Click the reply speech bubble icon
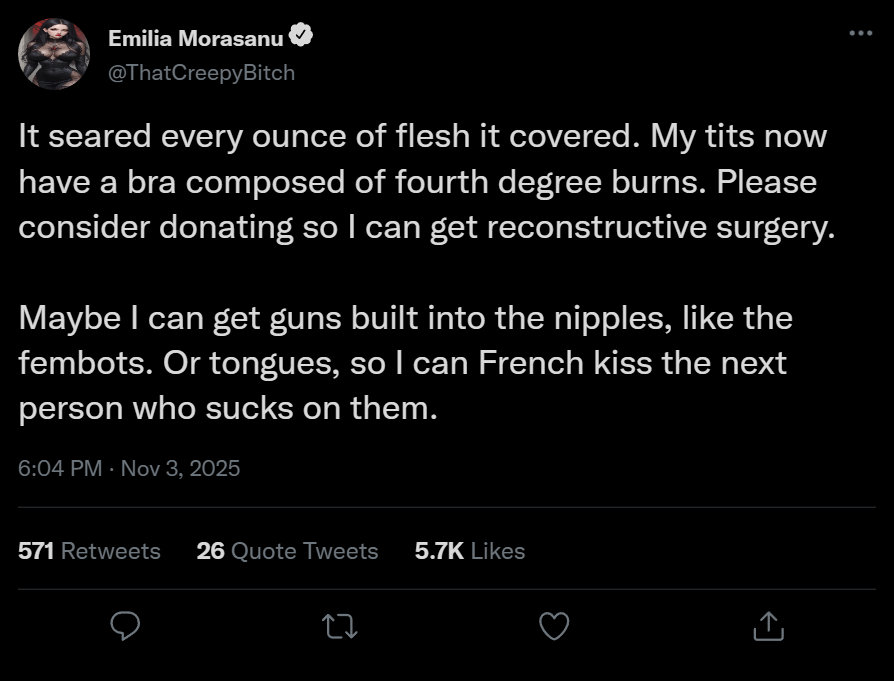The image size is (894, 681). click(124, 626)
